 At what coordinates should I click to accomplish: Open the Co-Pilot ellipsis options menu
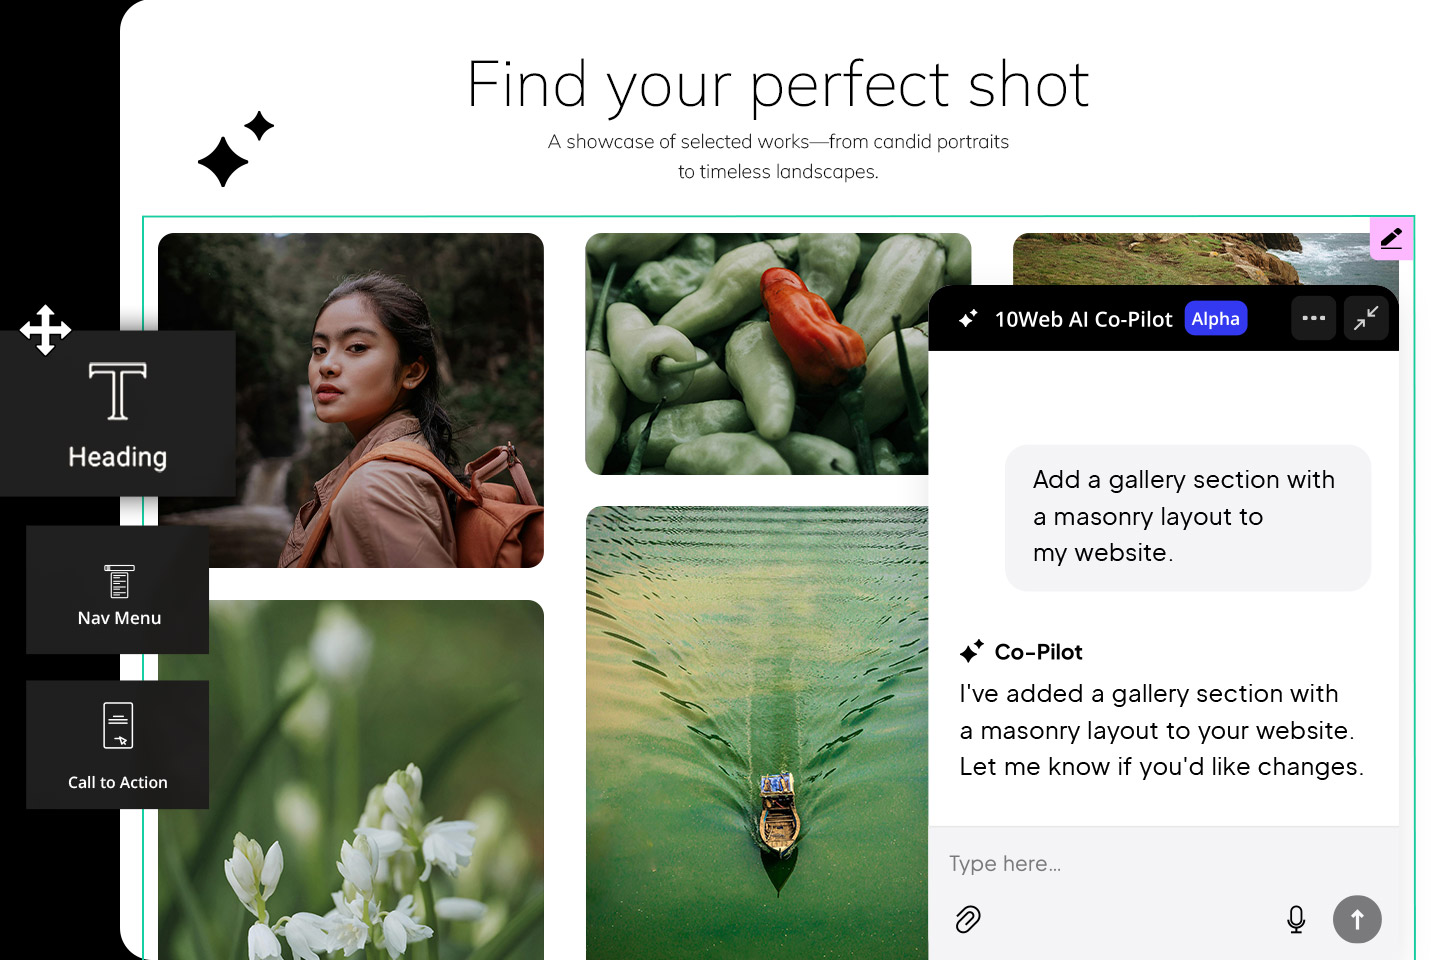(x=1313, y=318)
